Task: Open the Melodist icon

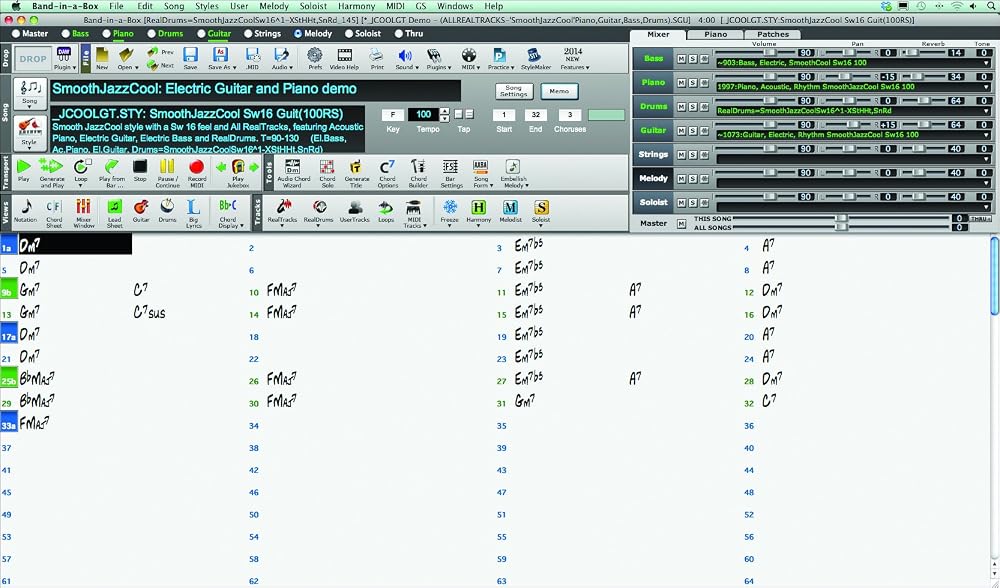Action: pos(510,210)
